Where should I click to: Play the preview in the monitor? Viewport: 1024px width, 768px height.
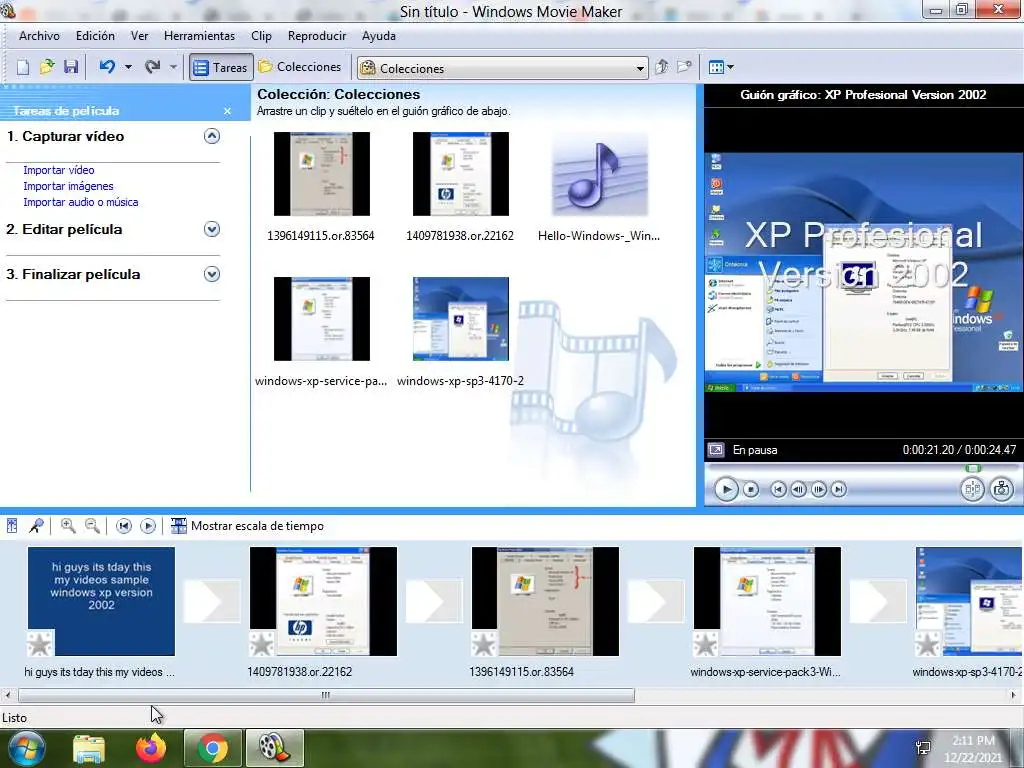tap(726, 489)
